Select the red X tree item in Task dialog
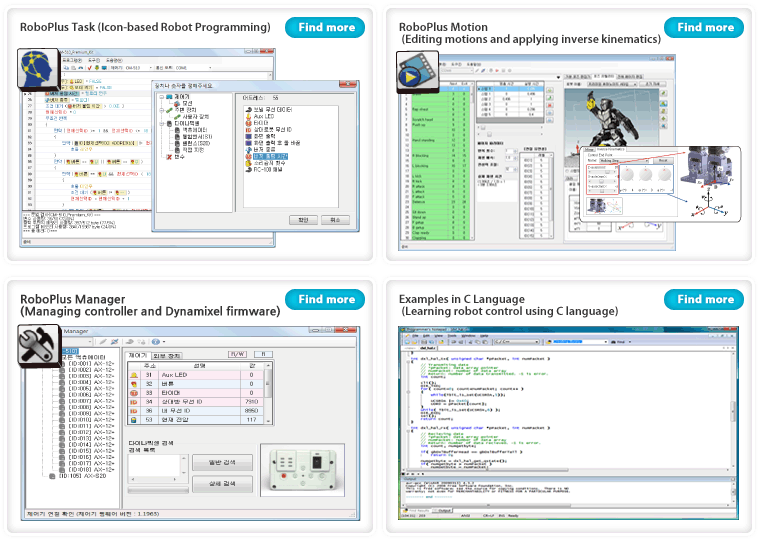 [175, 157]
